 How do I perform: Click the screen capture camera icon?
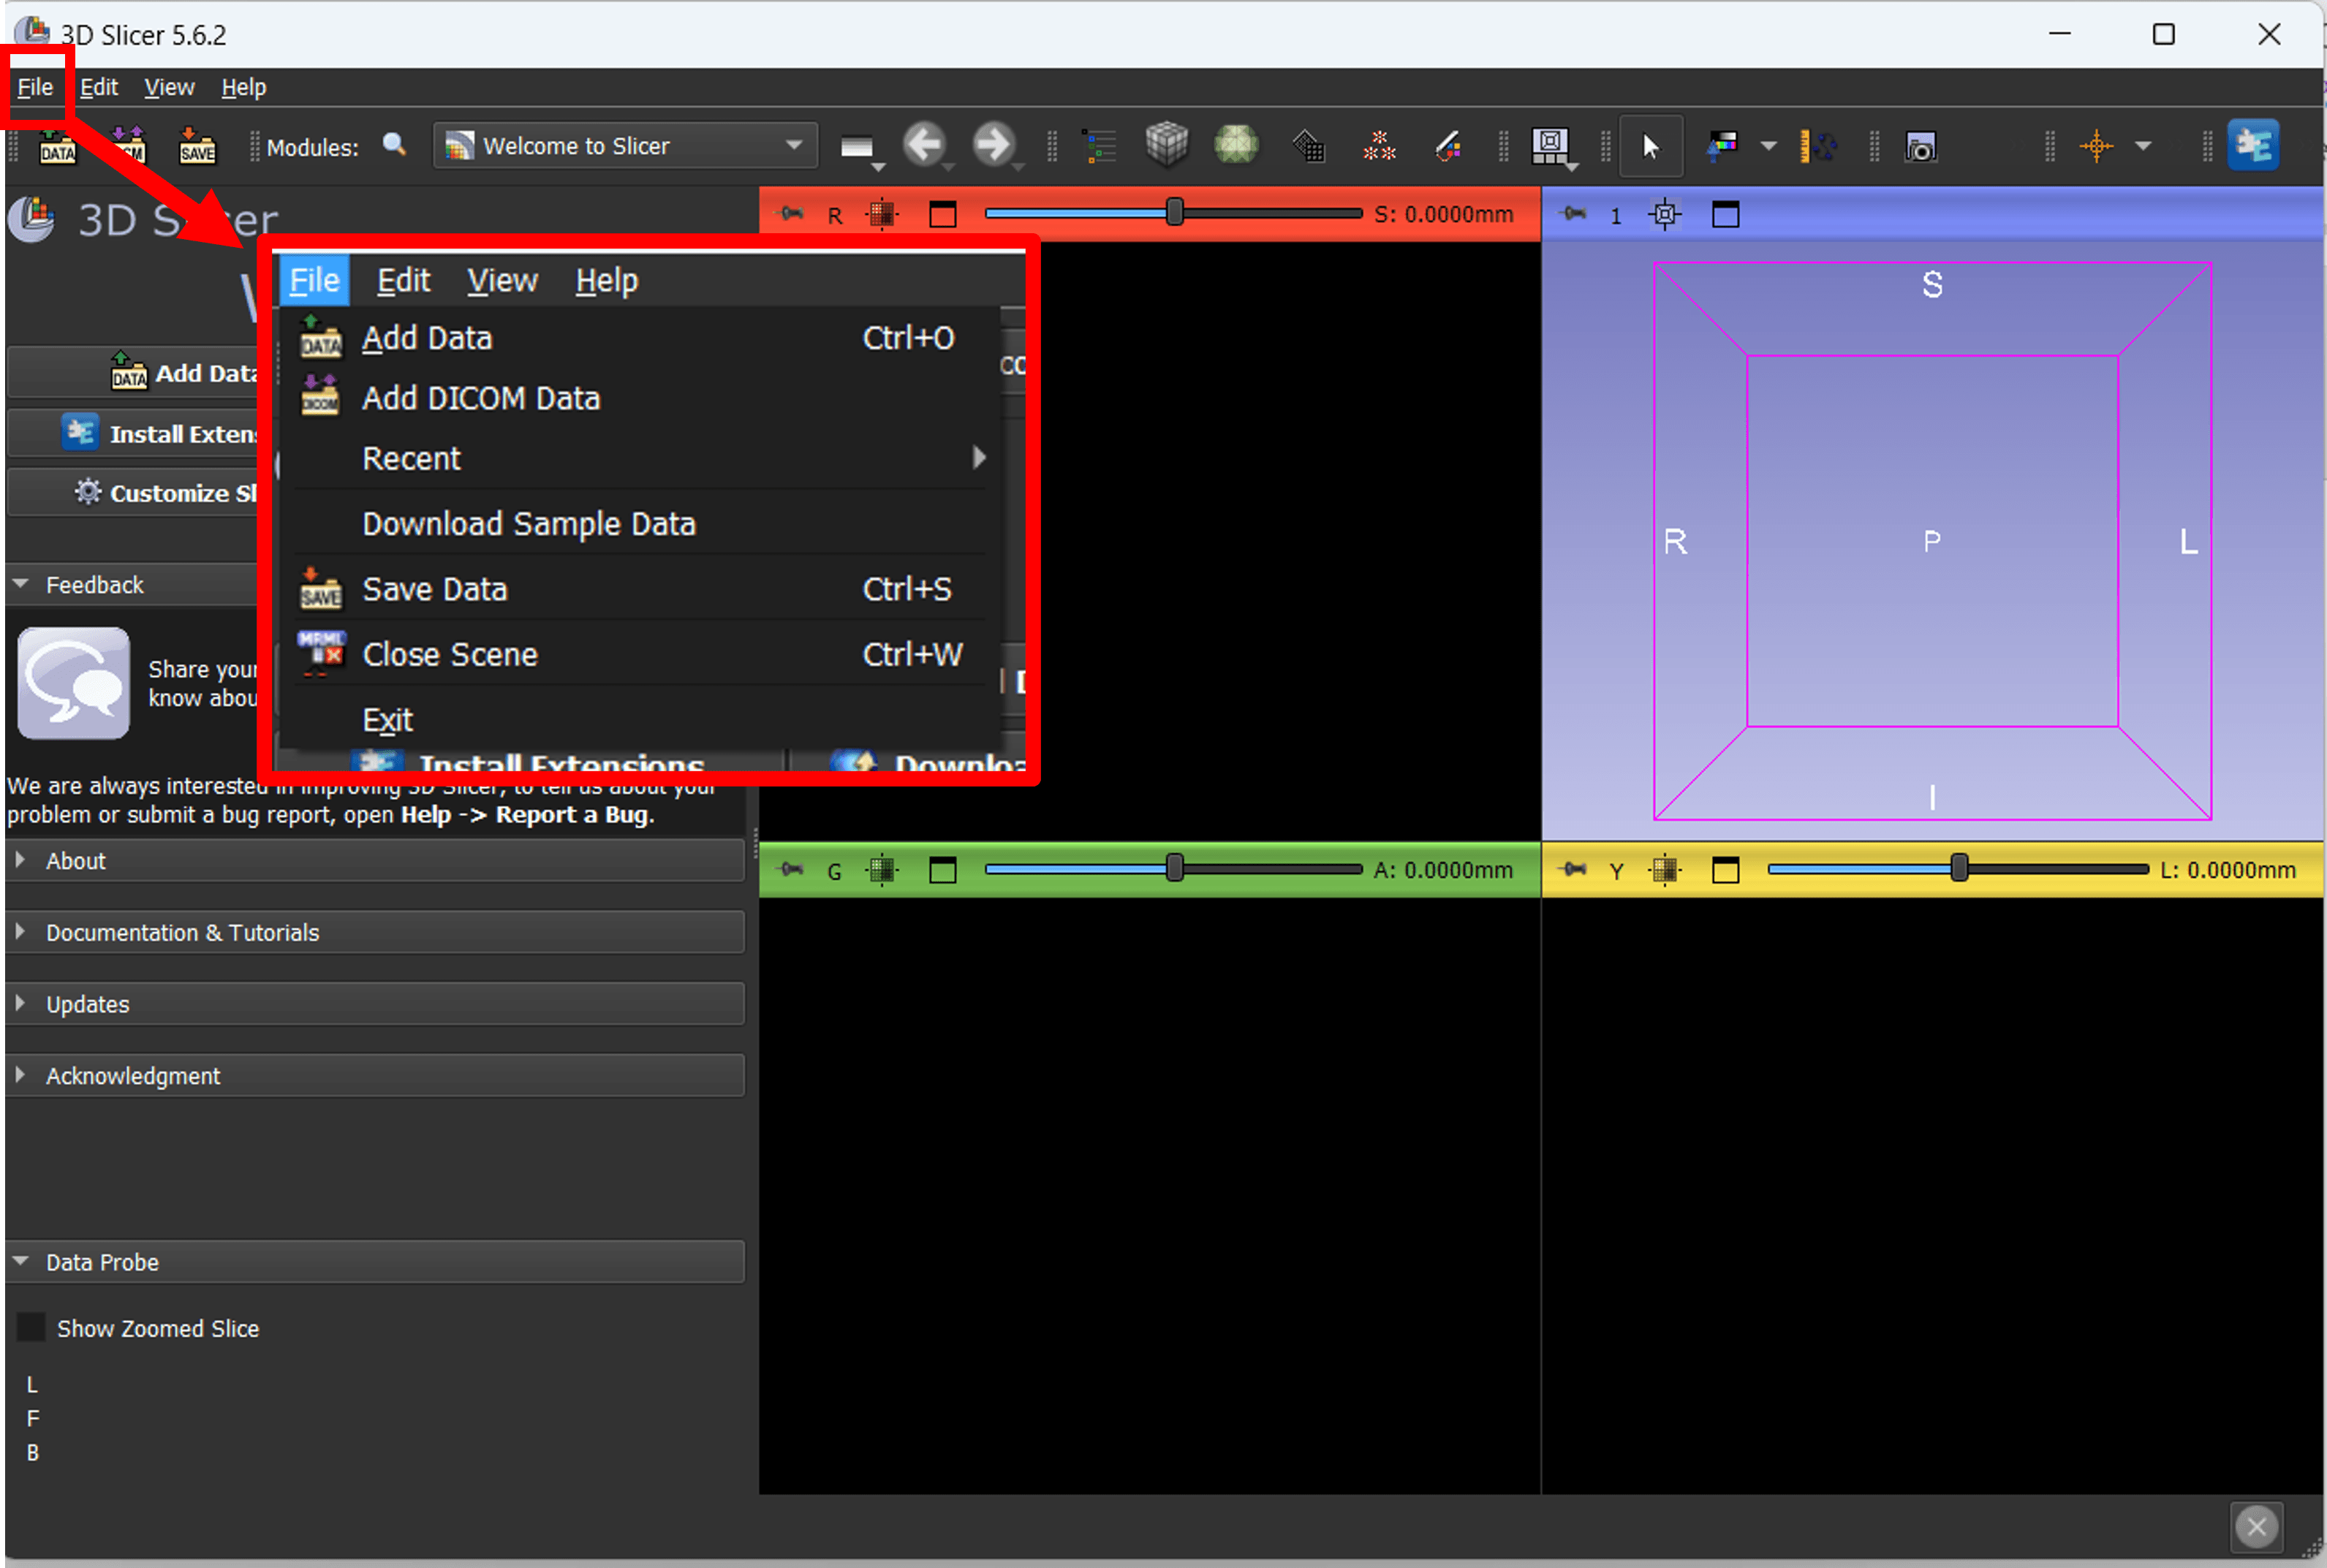(x=1920, y=147)
